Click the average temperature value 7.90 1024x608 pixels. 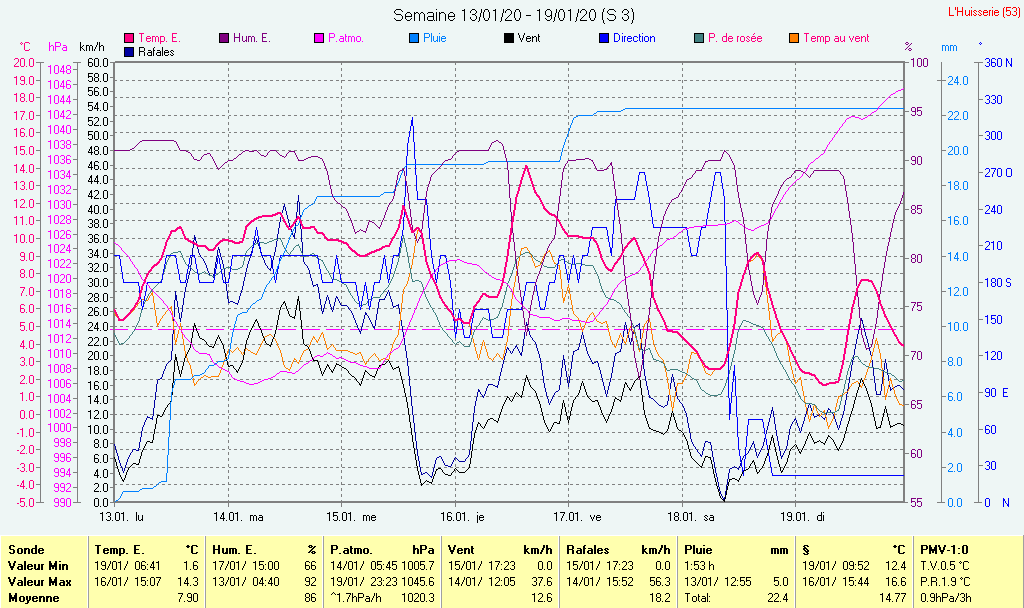pos(188,598)
